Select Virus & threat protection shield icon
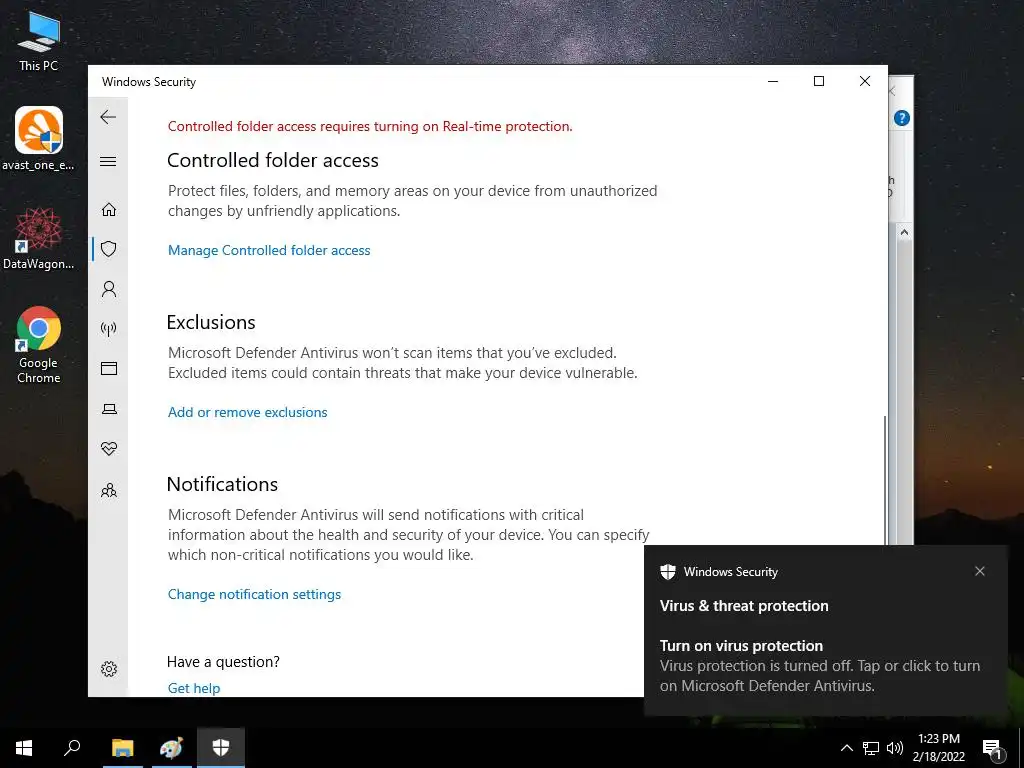1024x768 pixels. click(109, 249)
